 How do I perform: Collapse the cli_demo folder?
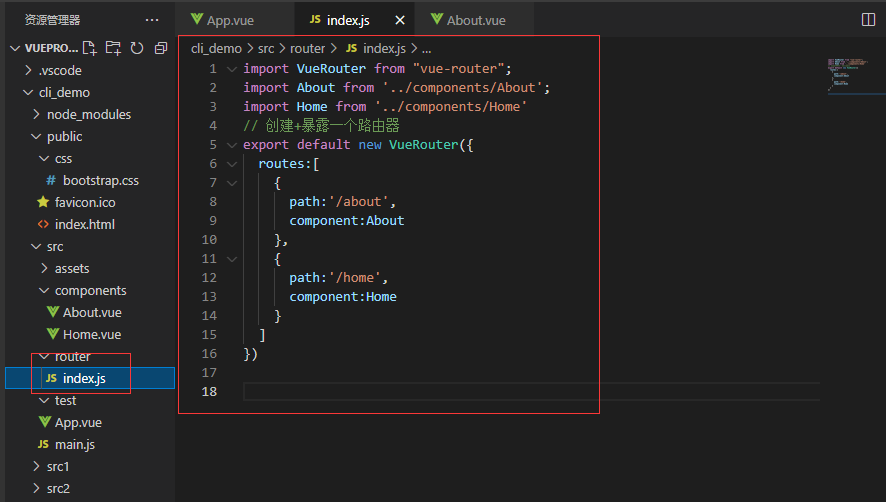(28, 93)
